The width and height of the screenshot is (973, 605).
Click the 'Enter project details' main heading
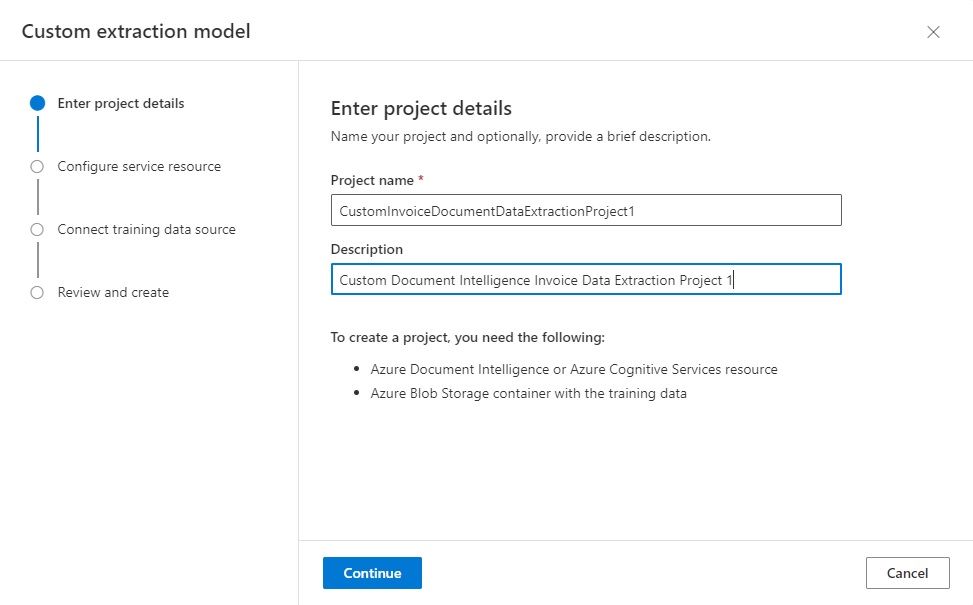(x=421, y=108)
